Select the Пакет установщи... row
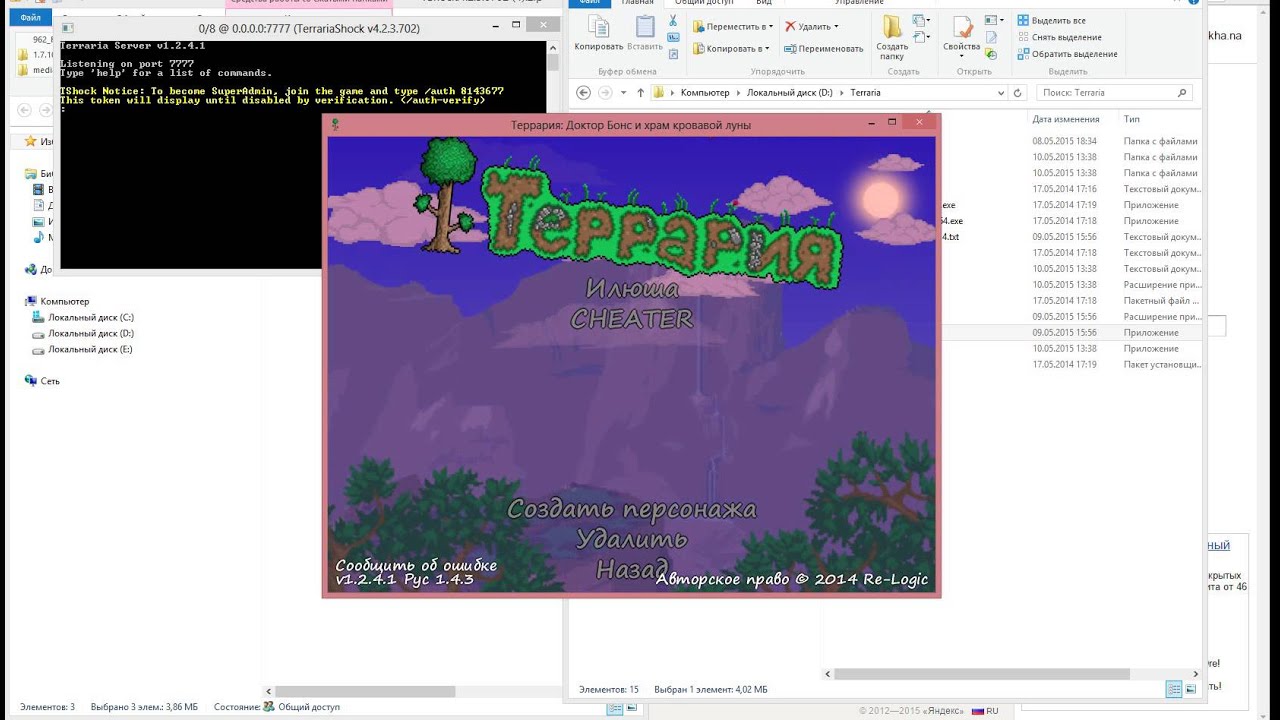The height and width of the screenshot is (720, 1280). coord(1070,364)
